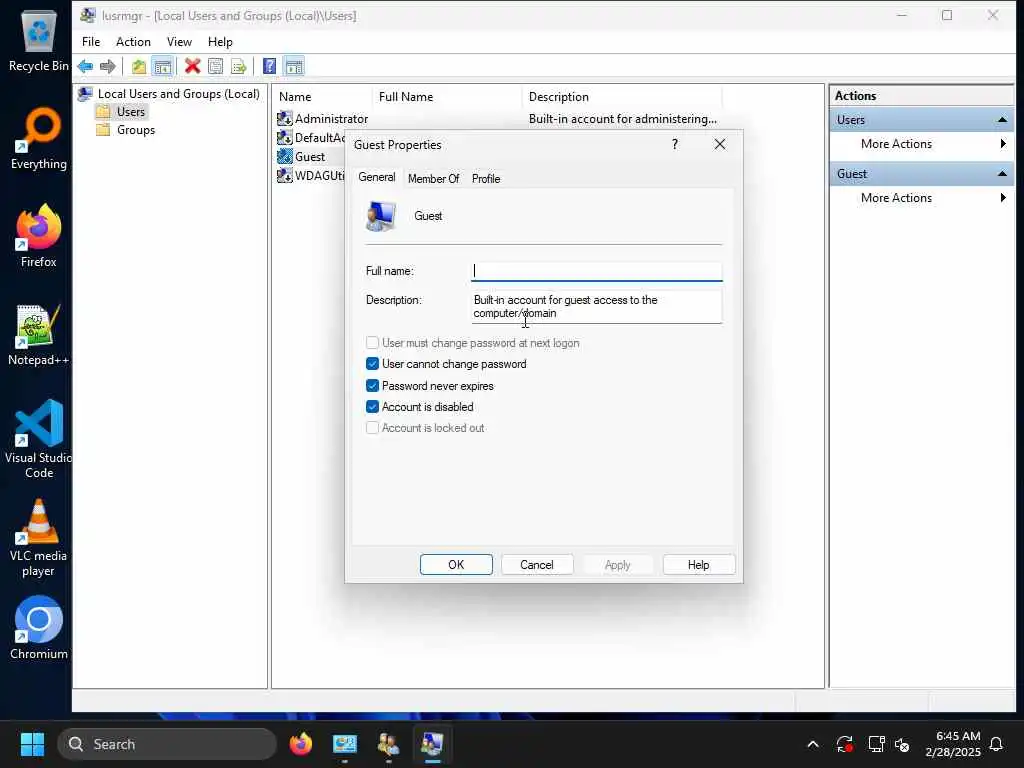This screenshot has height=768, width=1024.
Task: Expand More Actions under Guest section
Action: point(922,198)
